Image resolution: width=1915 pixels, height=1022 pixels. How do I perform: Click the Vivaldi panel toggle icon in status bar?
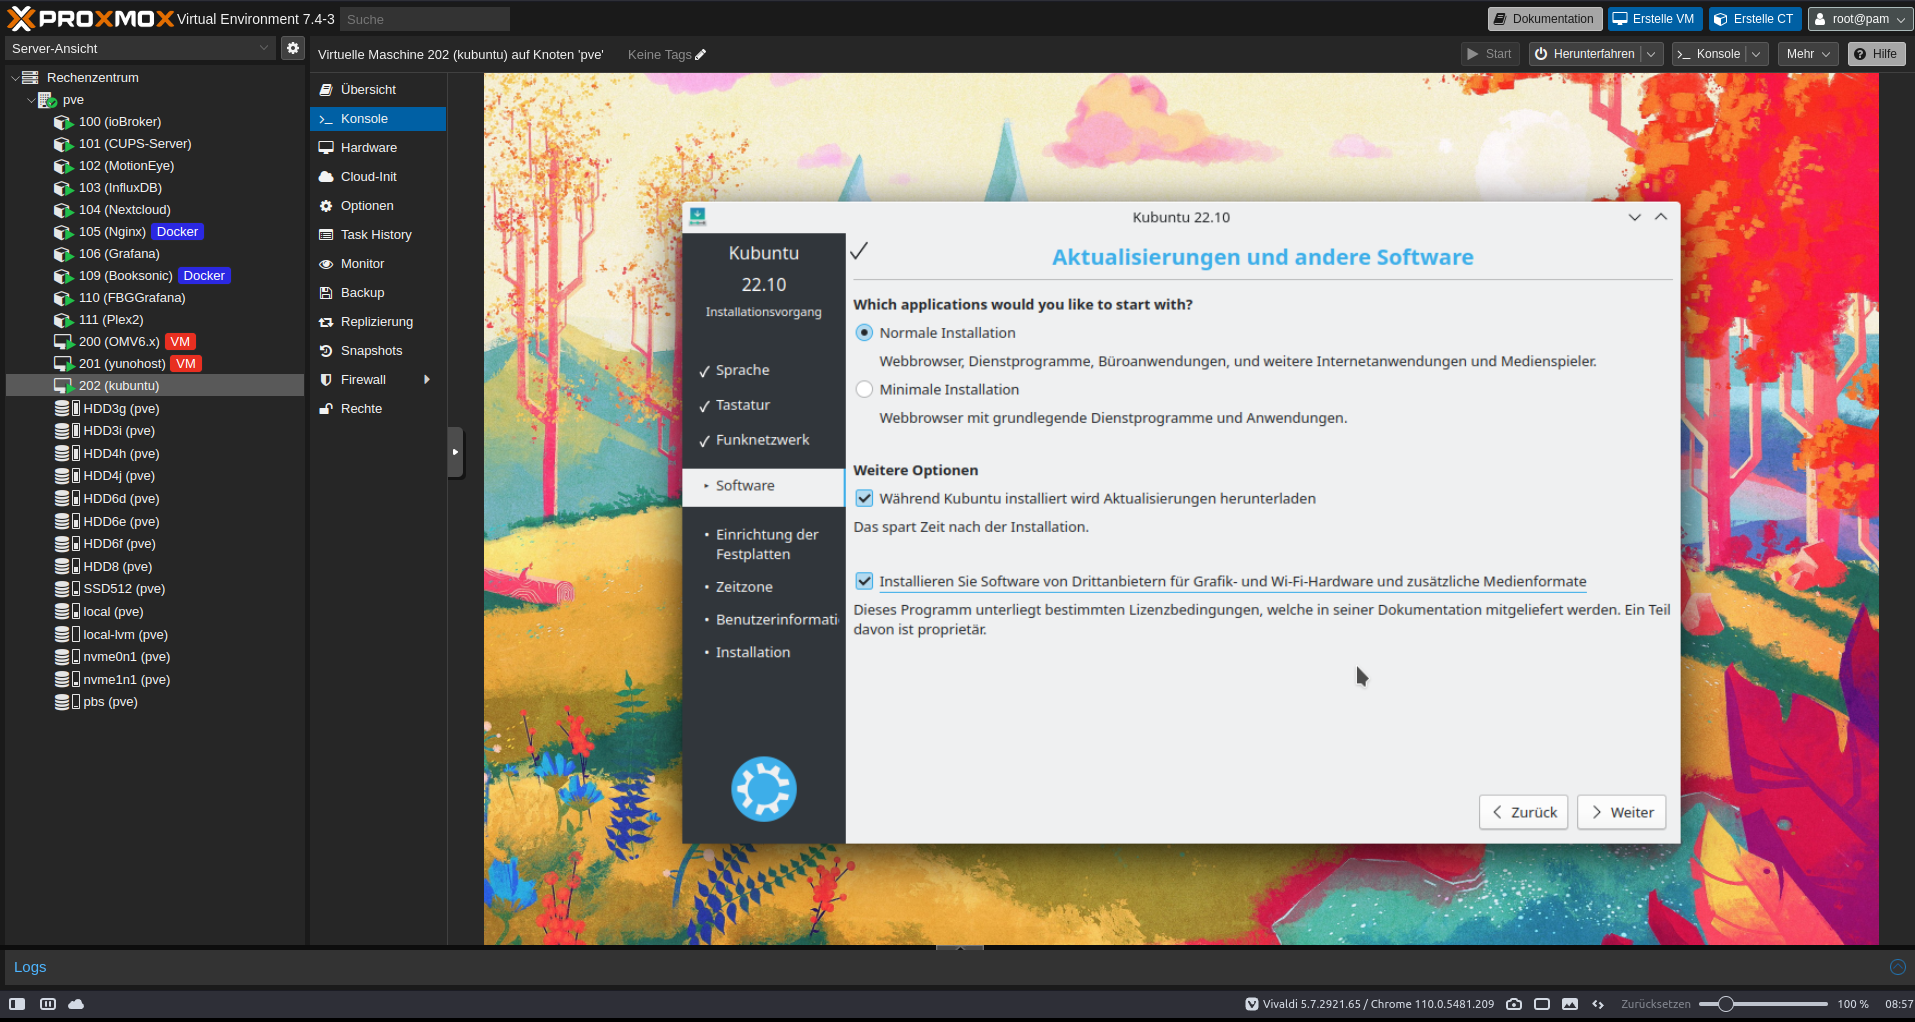click(x=17, y=1004)
